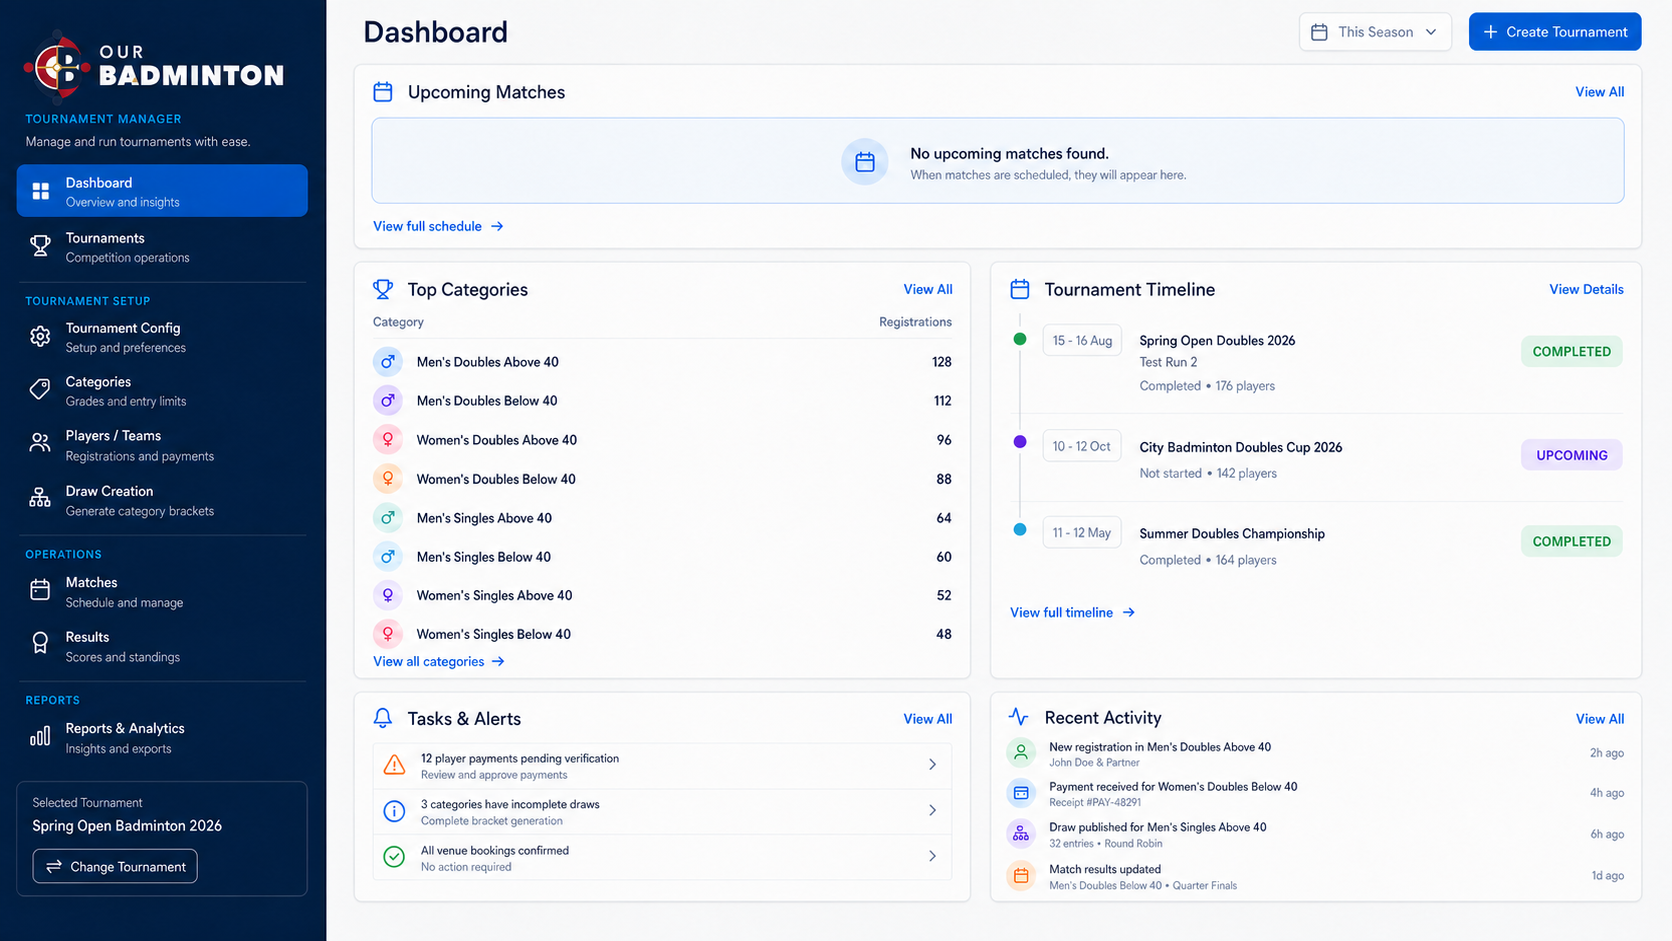Click the Matches calendar icon in sidebar

tap(40, 590)
